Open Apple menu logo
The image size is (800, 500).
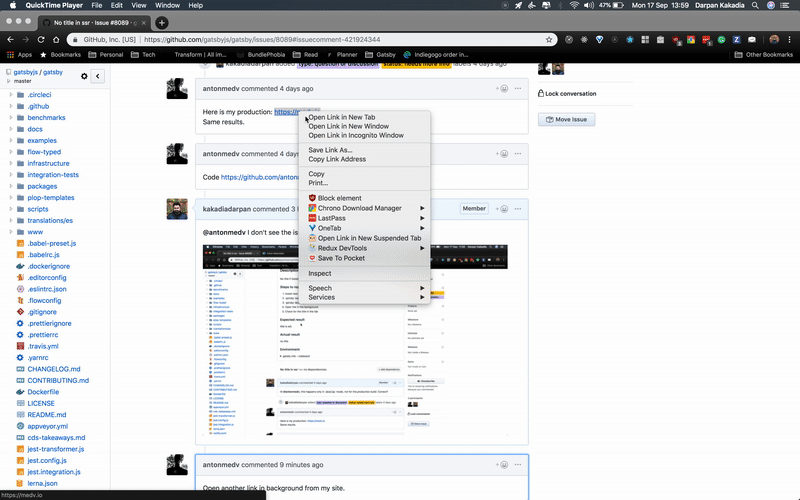click(13, 6)
